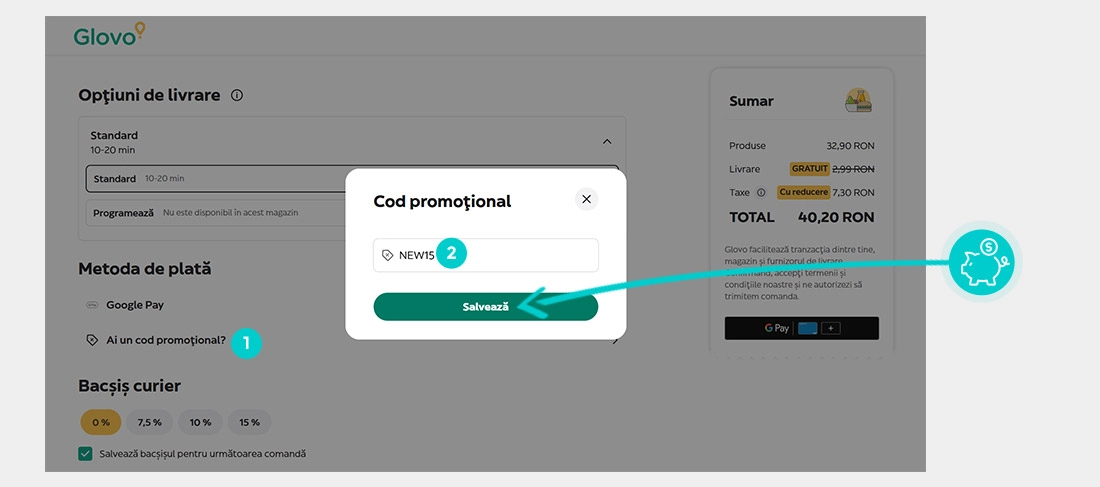Image resolution: width=1100 pixels, height=487 pixels.
Task: Click the Glovo logo
Action: pyautogui.click(x=109, y=34)
